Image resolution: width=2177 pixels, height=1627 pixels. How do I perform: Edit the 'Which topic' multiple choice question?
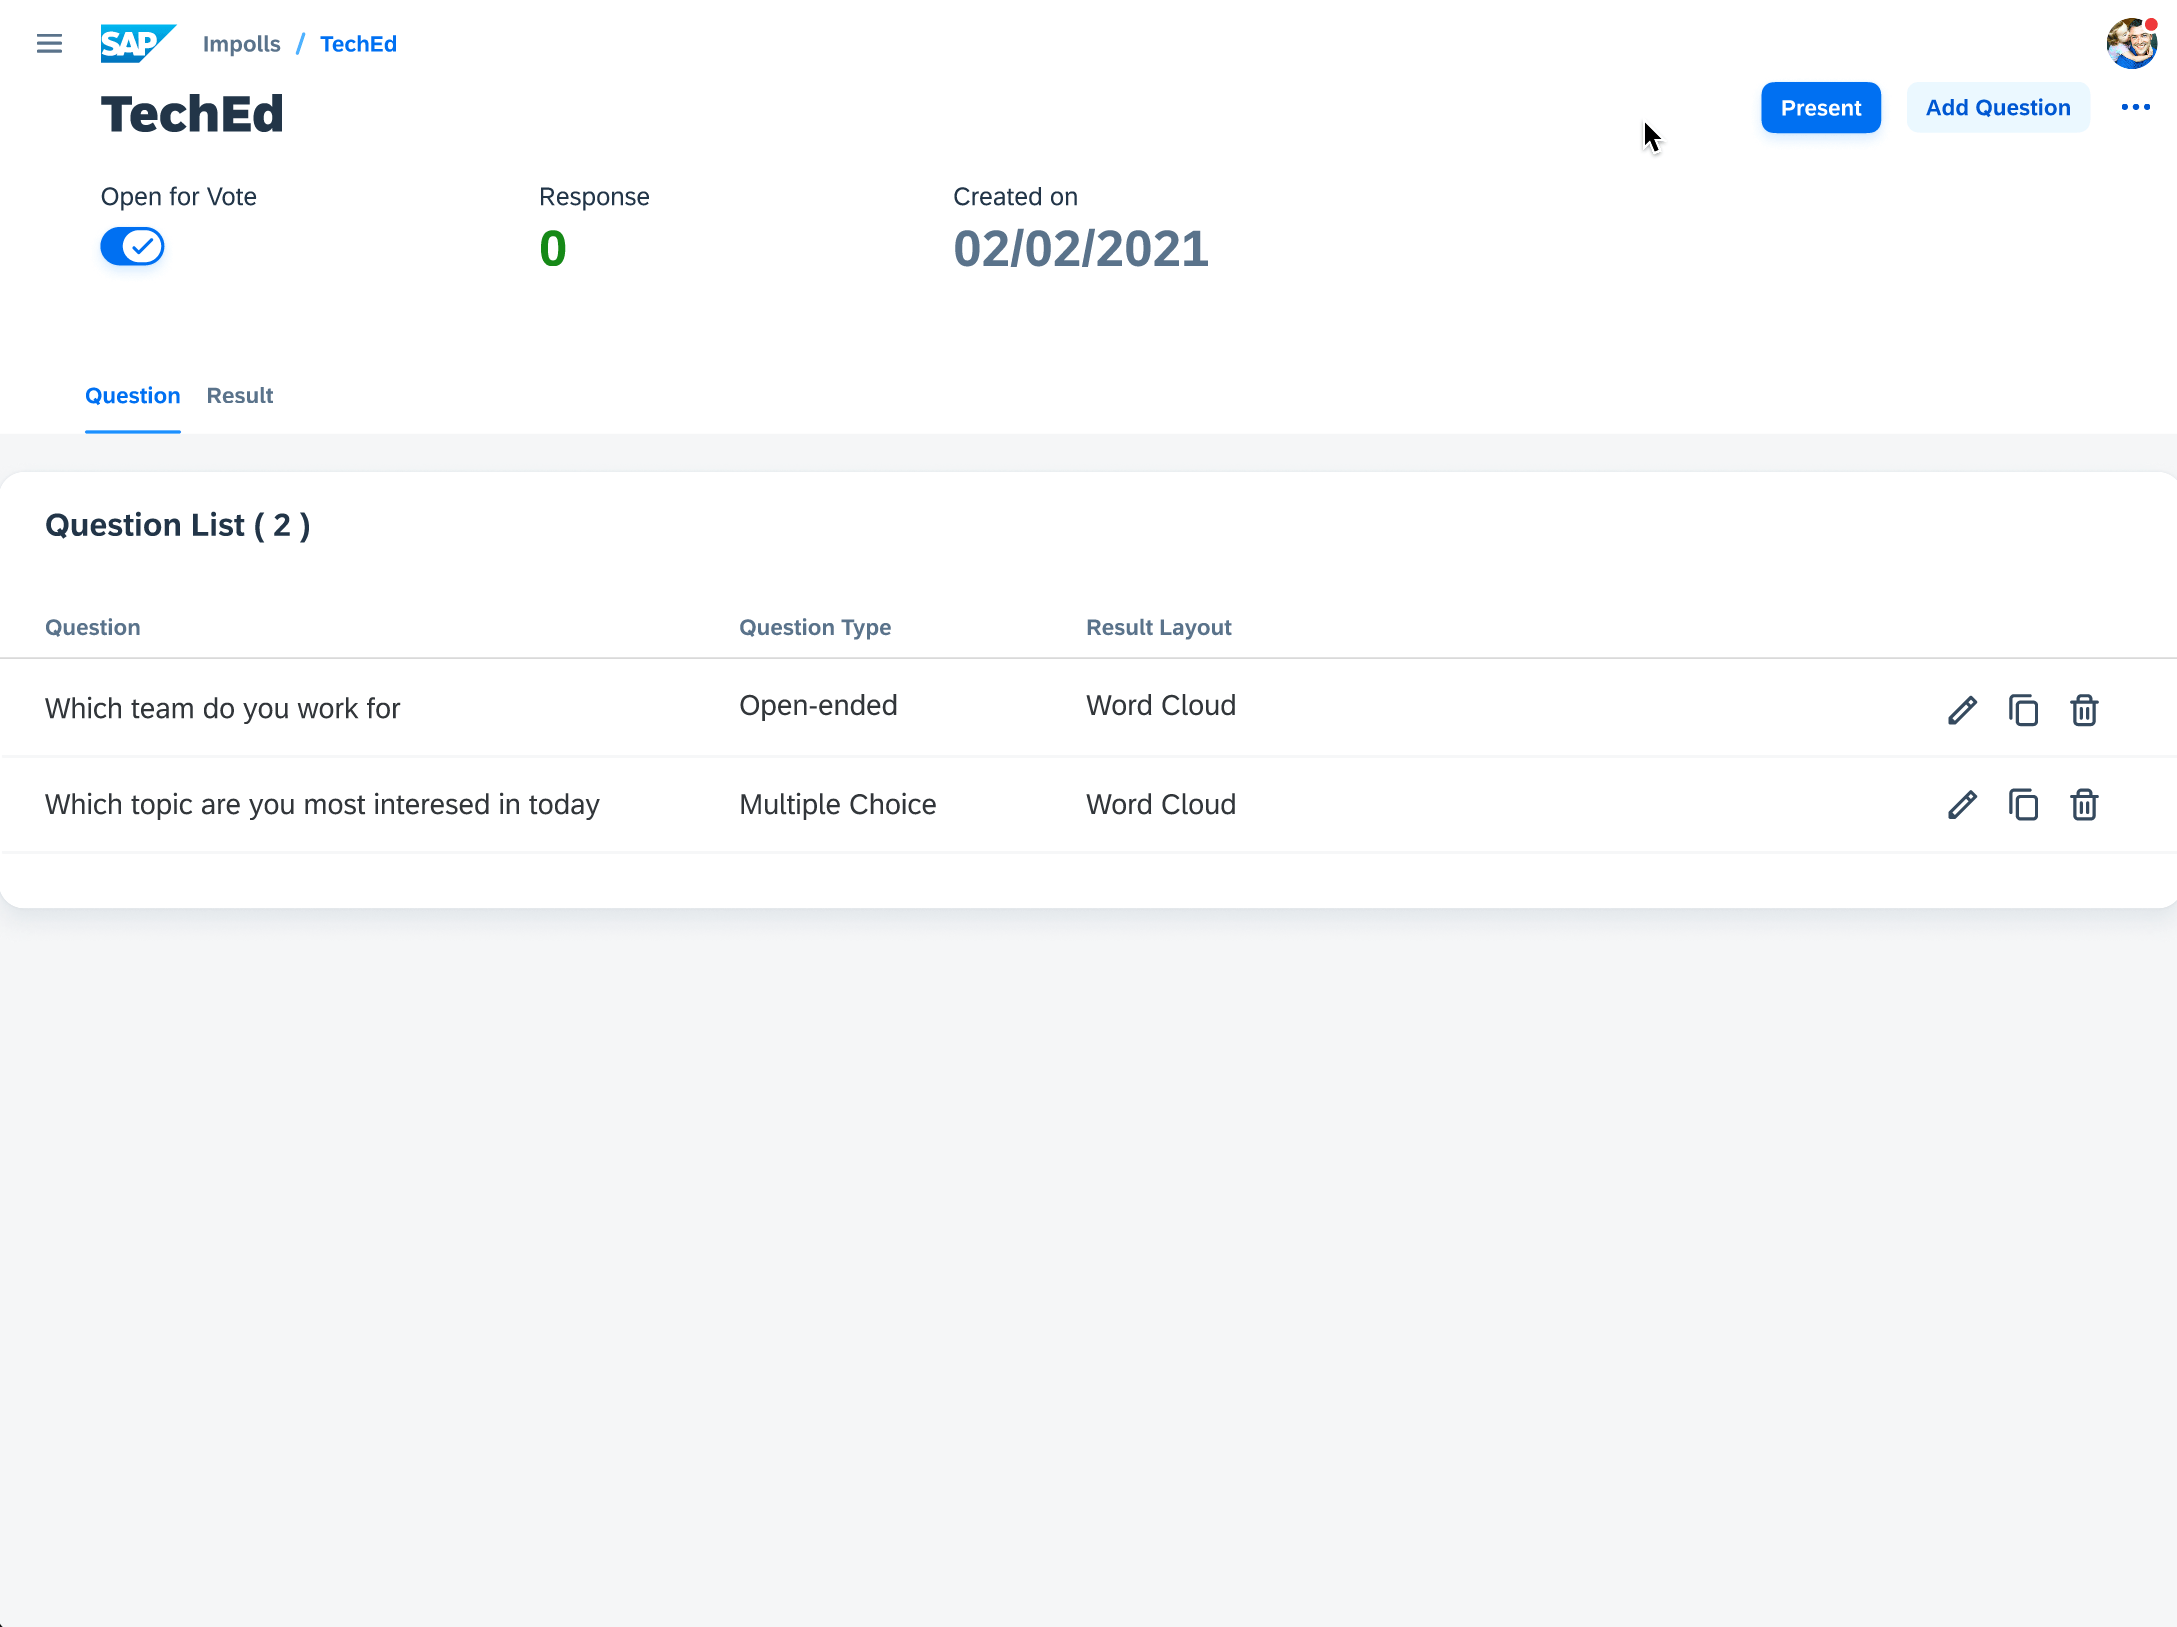1962,804
